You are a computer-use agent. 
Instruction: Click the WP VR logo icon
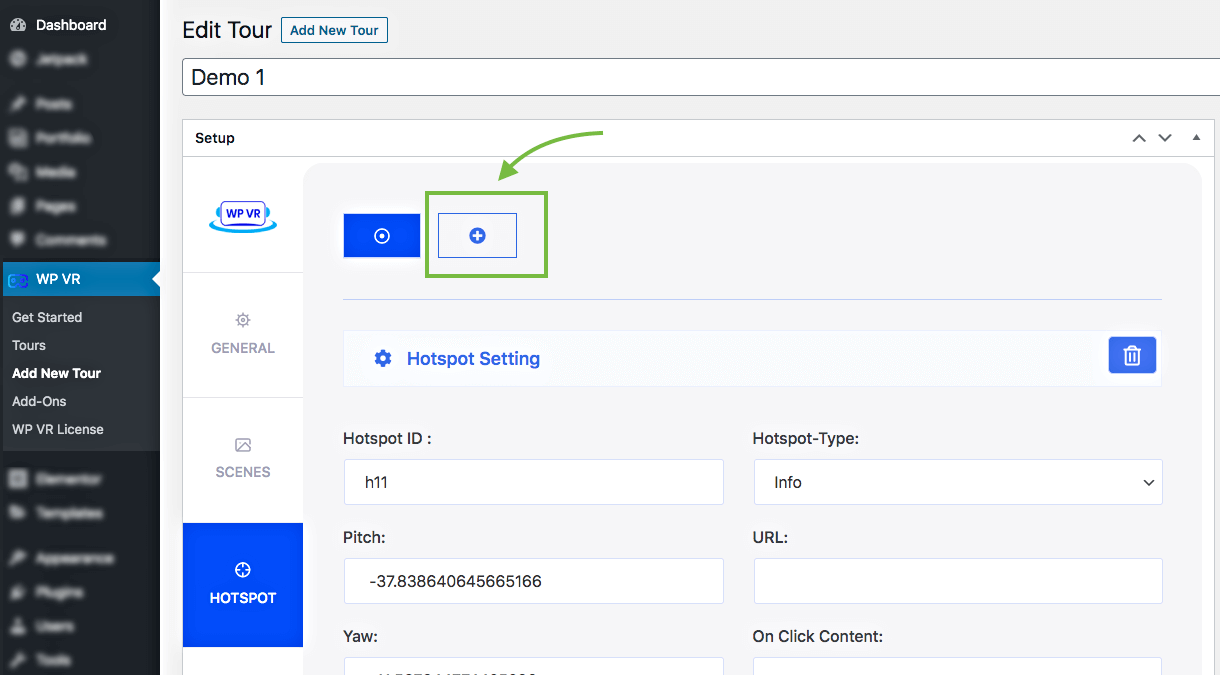point(243,215)
